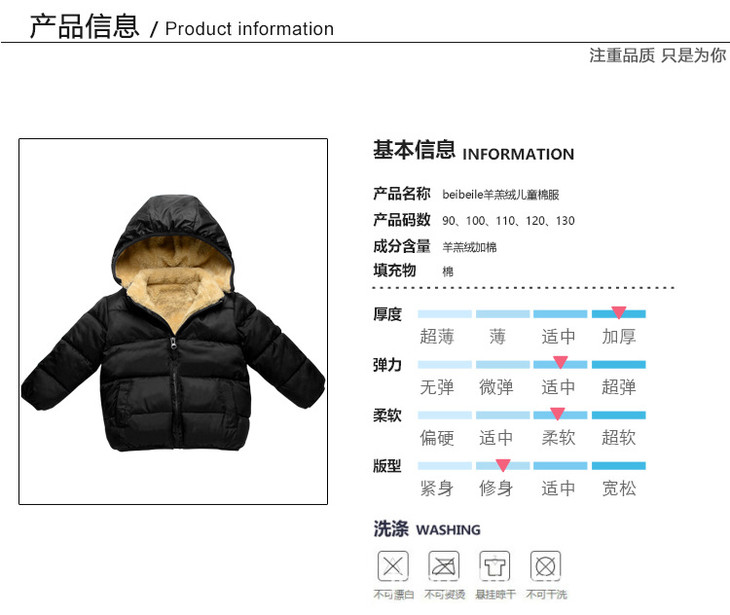Click the no dry-clean circle icon
The width and height of the screenshot is (730, 615).
coord(545,566)
